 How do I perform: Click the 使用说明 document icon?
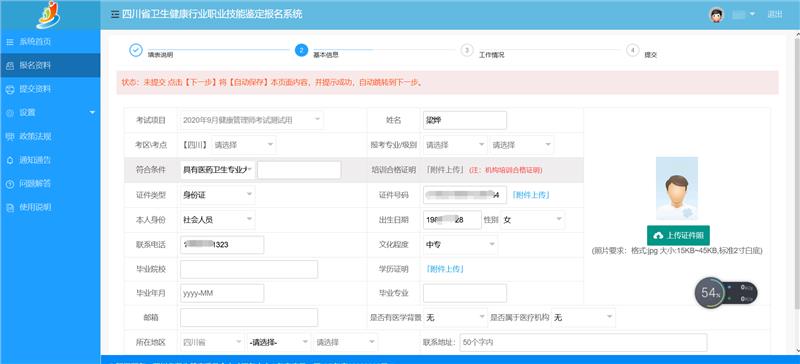10,207
